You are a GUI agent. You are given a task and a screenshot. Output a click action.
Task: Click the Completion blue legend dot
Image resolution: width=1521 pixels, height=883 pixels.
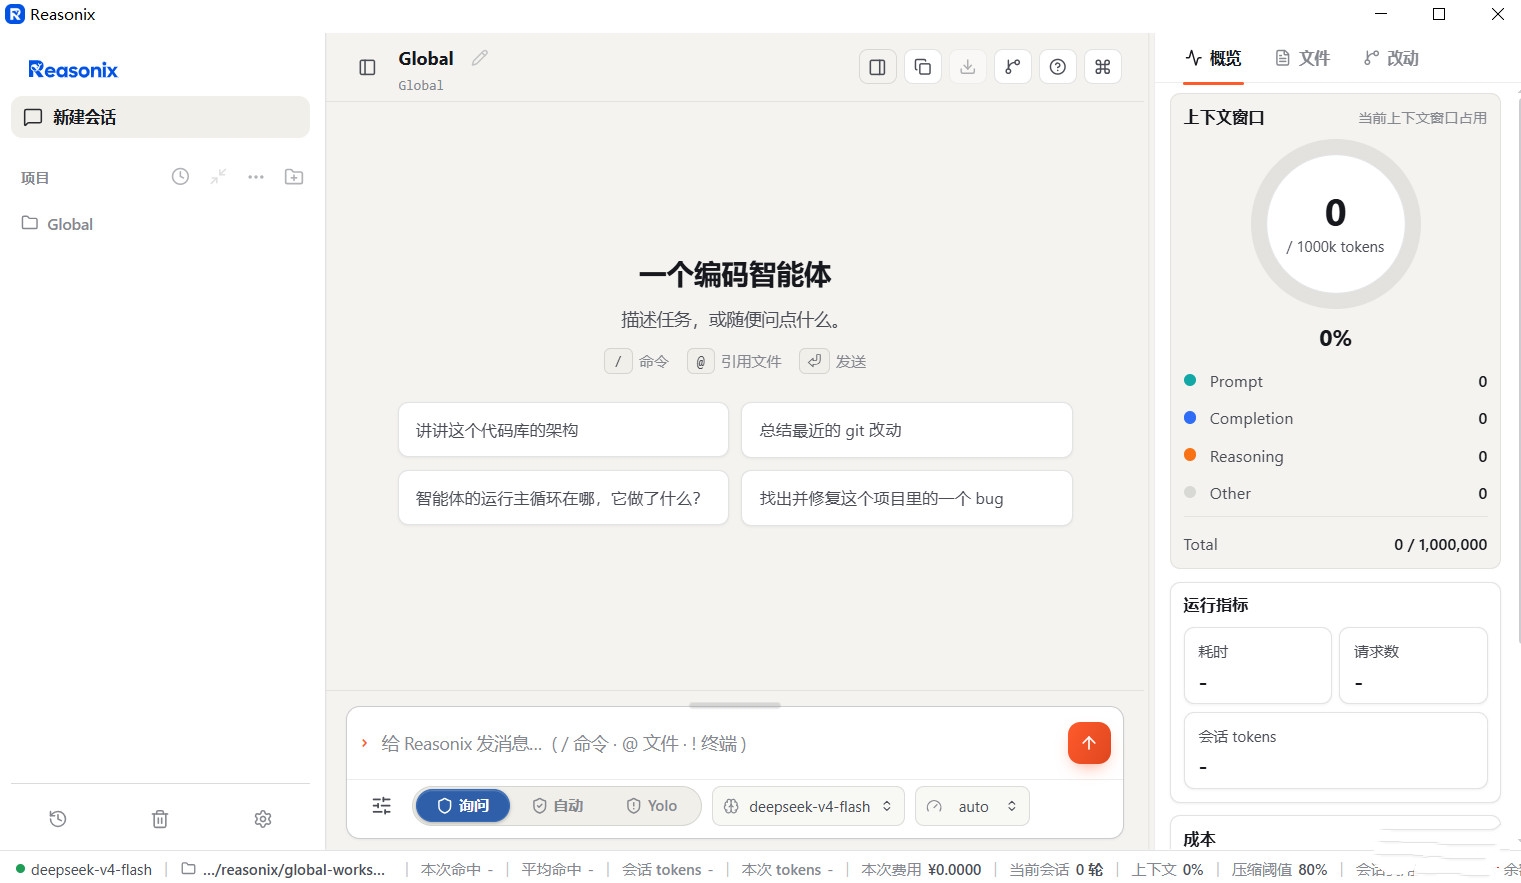tap(1190, 417)
